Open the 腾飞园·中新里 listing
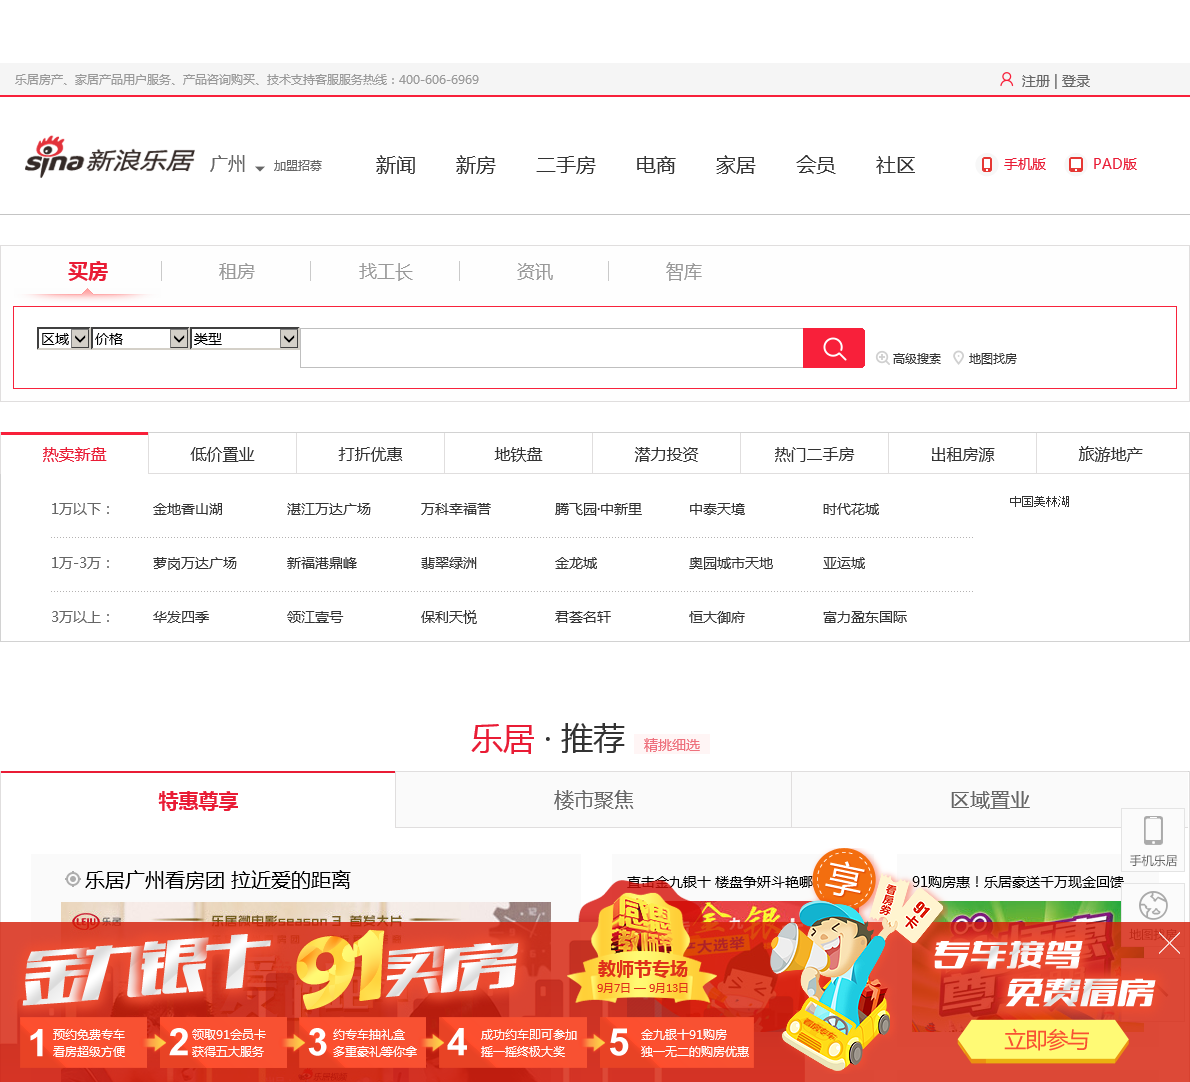 [598, 509]
